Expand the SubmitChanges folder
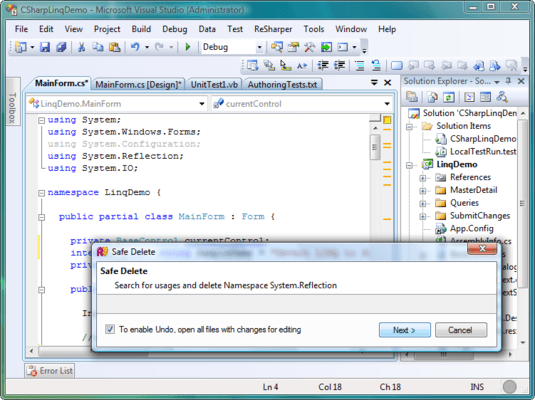The height and width of the screenshot is (400, 535). click(423, 216)
